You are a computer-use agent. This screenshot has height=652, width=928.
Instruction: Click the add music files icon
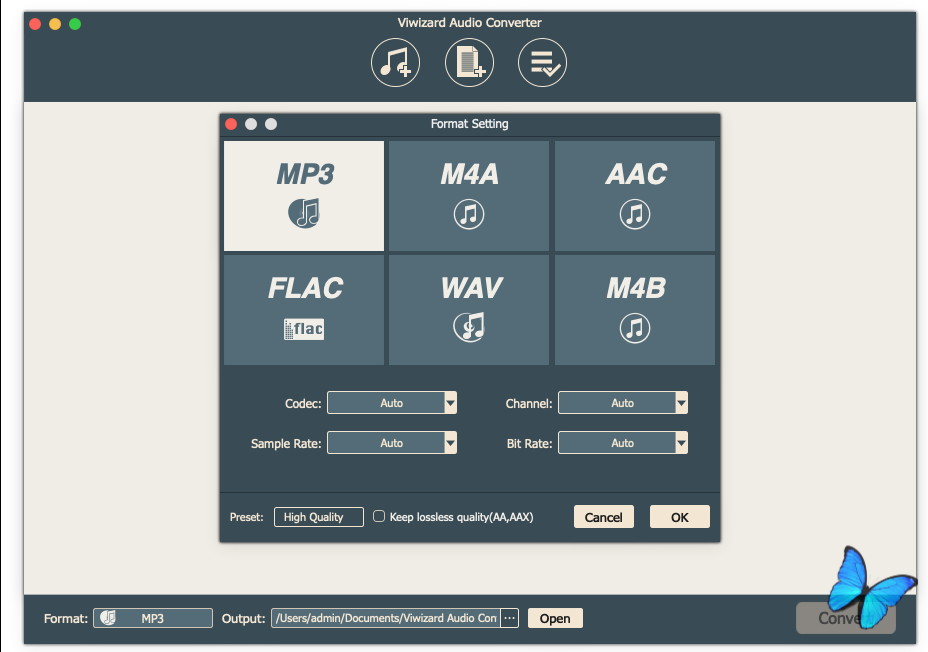[395, 63]
